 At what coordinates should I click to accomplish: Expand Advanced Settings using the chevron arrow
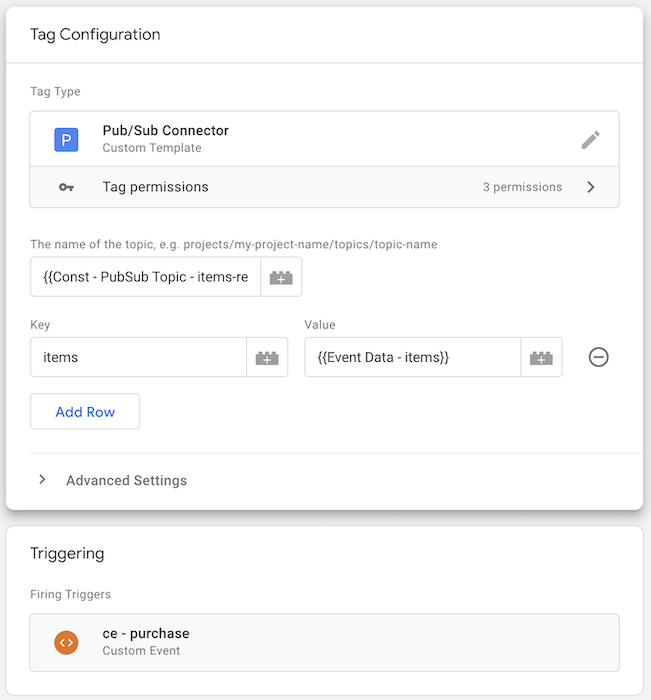point(42,480)
